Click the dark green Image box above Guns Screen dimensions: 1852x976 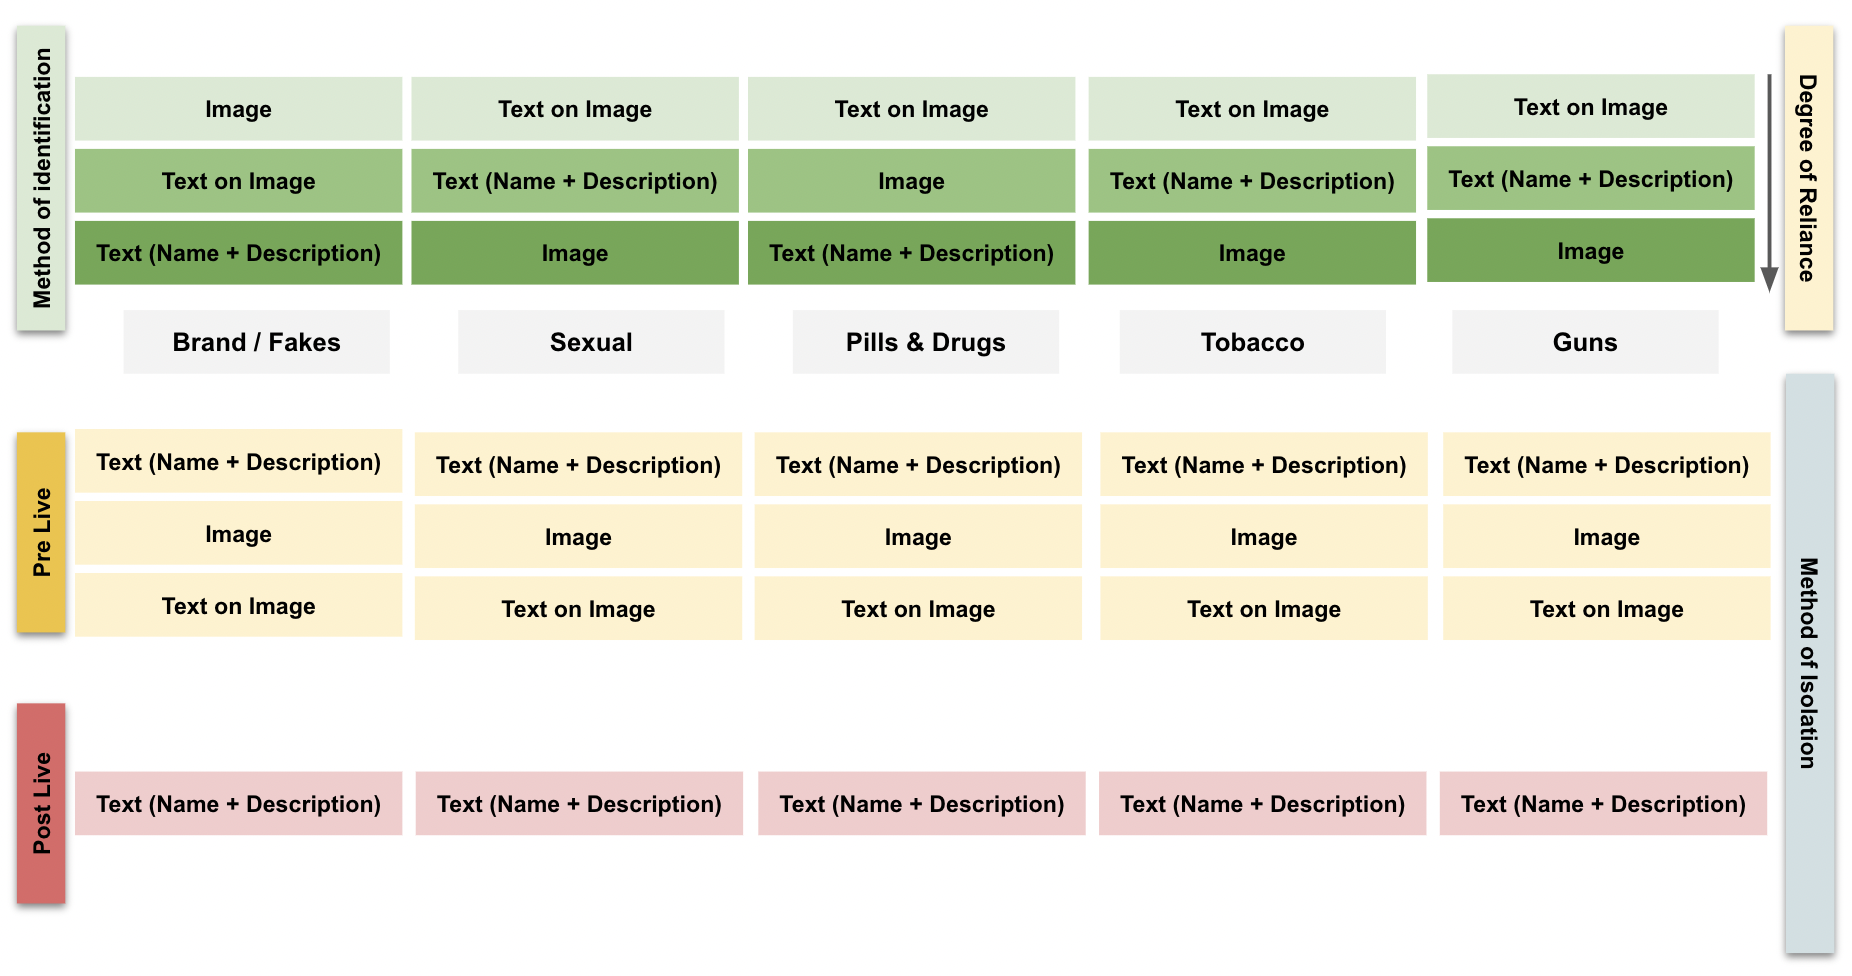[1590, 251]
